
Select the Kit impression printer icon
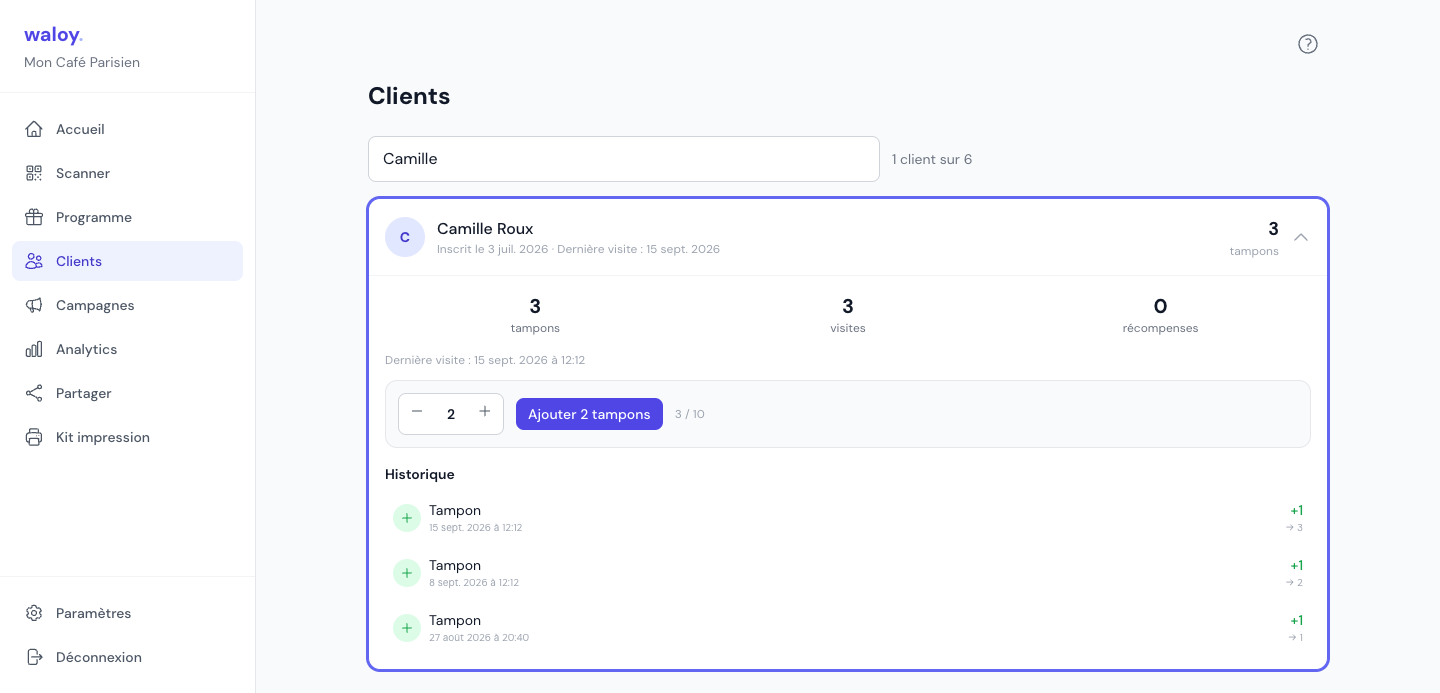(x=34, y=437)
